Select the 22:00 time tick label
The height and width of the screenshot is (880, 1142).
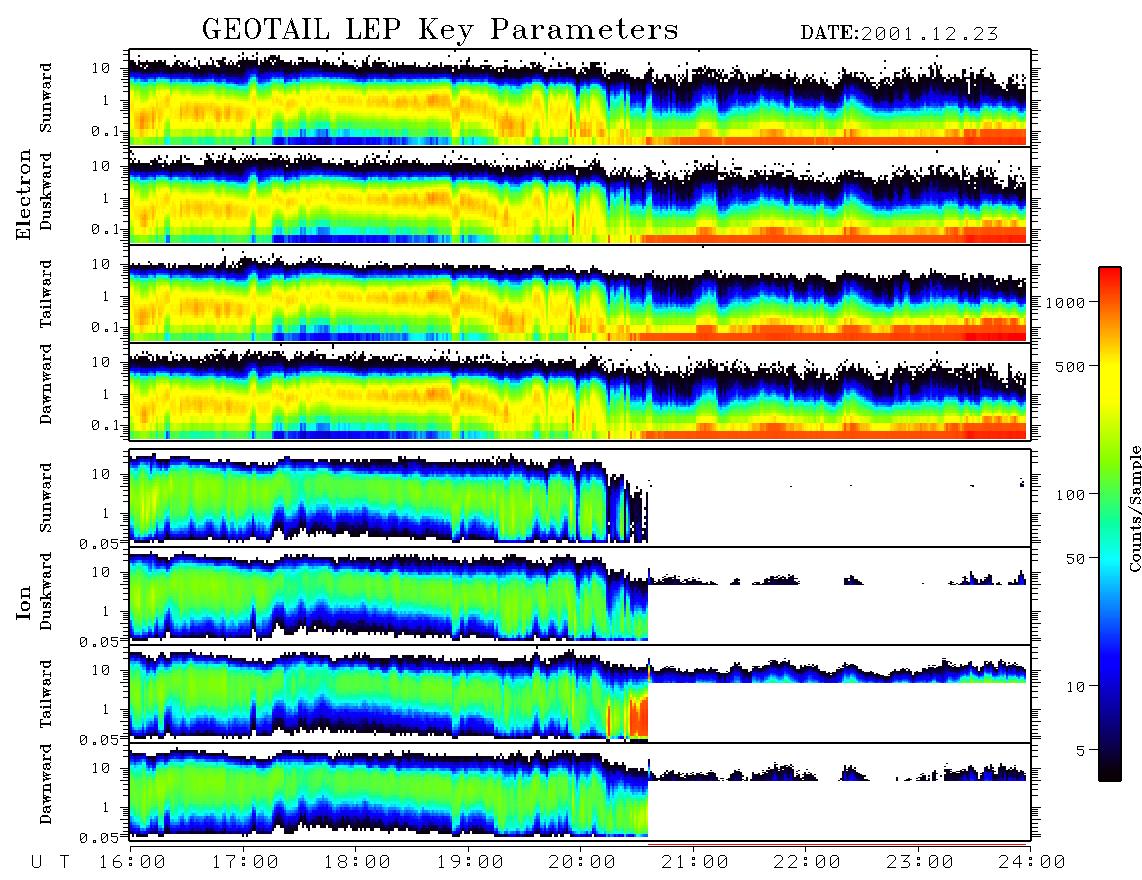pos(808,862)
